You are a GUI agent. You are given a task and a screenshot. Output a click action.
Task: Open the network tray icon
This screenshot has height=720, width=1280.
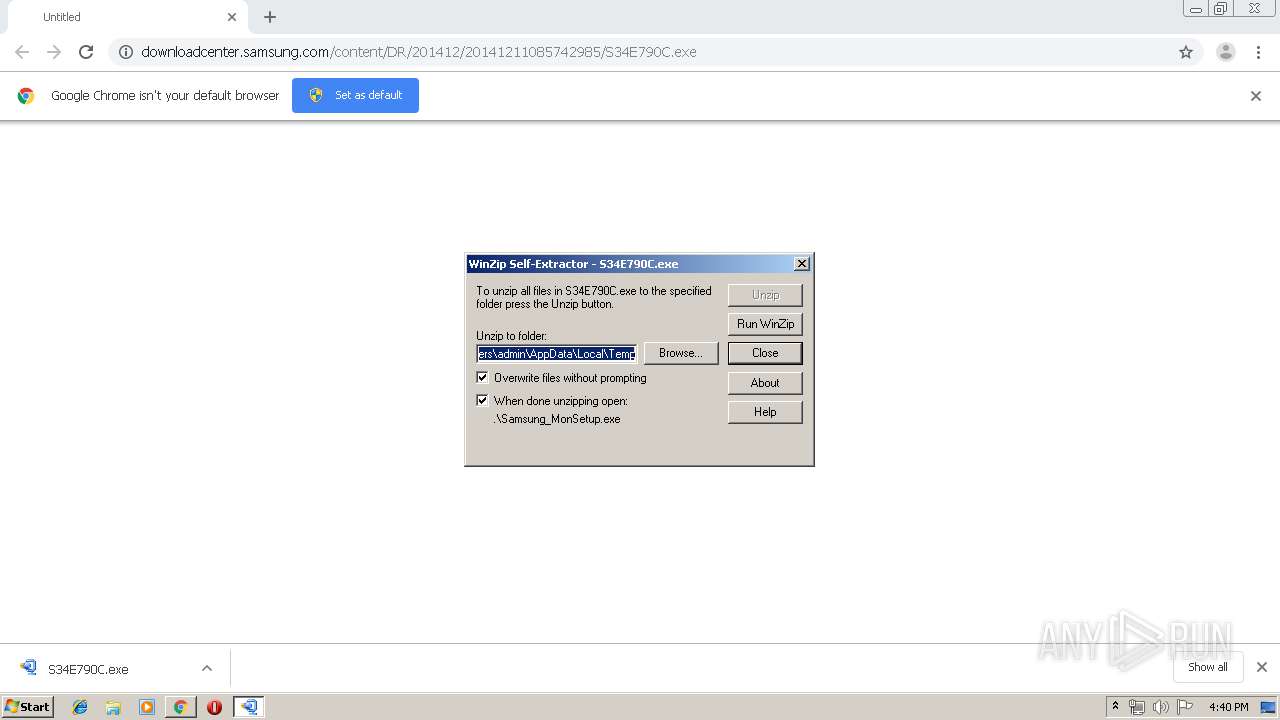(x=1137, y=707)
